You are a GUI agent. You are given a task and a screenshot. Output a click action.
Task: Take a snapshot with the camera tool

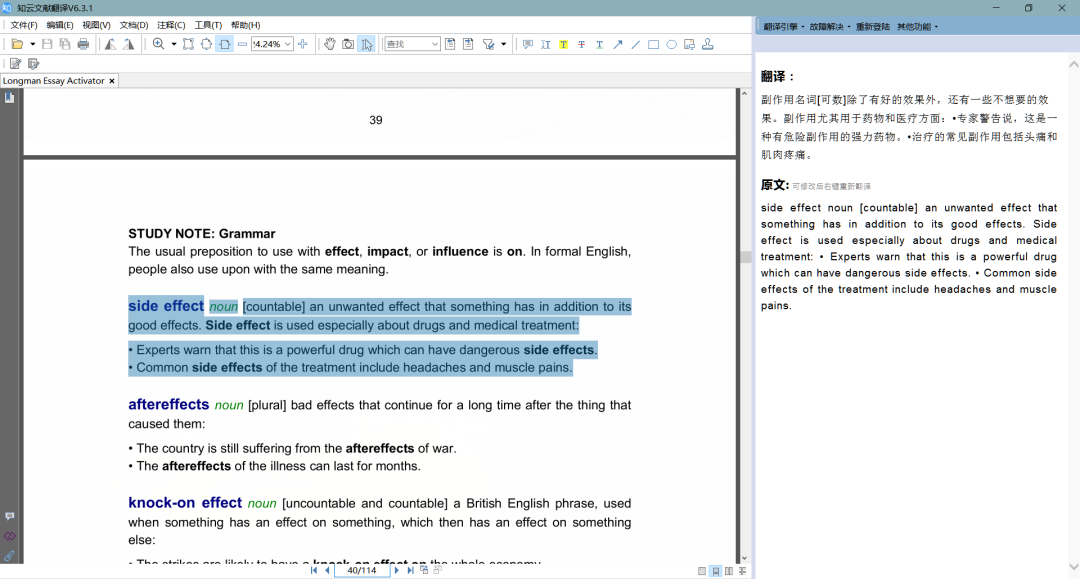point(347,44)
